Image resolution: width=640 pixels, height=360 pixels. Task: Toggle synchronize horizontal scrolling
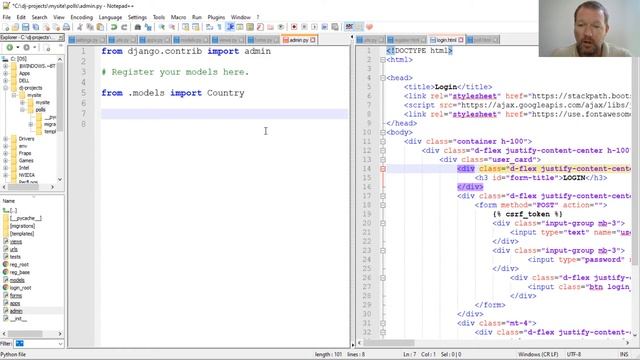coord(196,27)
